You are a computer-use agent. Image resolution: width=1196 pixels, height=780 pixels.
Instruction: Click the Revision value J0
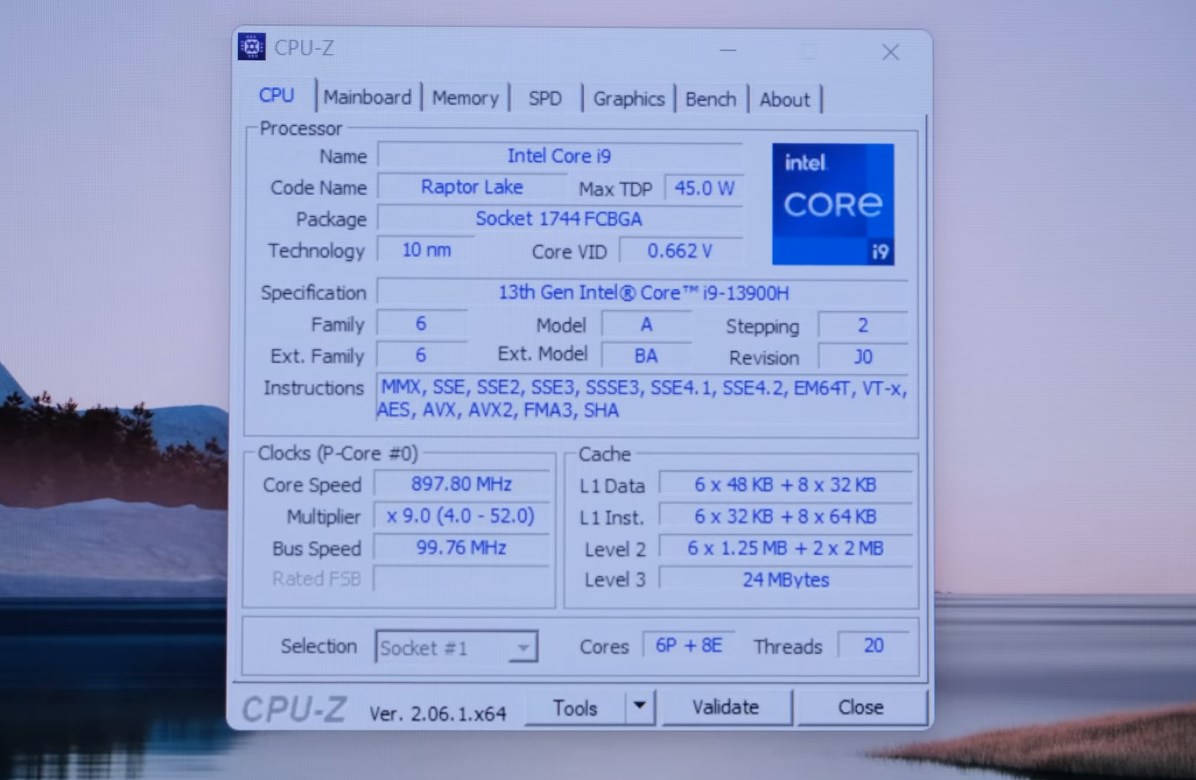[863, 357]
